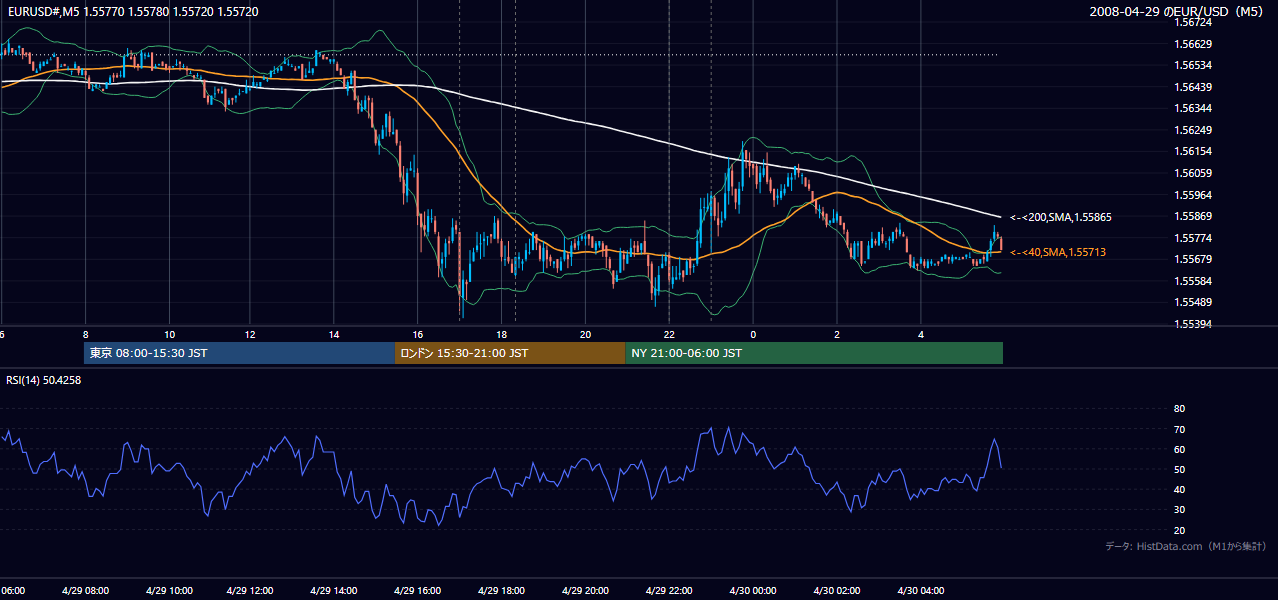The width and height of the screenshot is (1278, 600).
Task: Click RSI scale value 40
Action: (x=1179, y=489)
